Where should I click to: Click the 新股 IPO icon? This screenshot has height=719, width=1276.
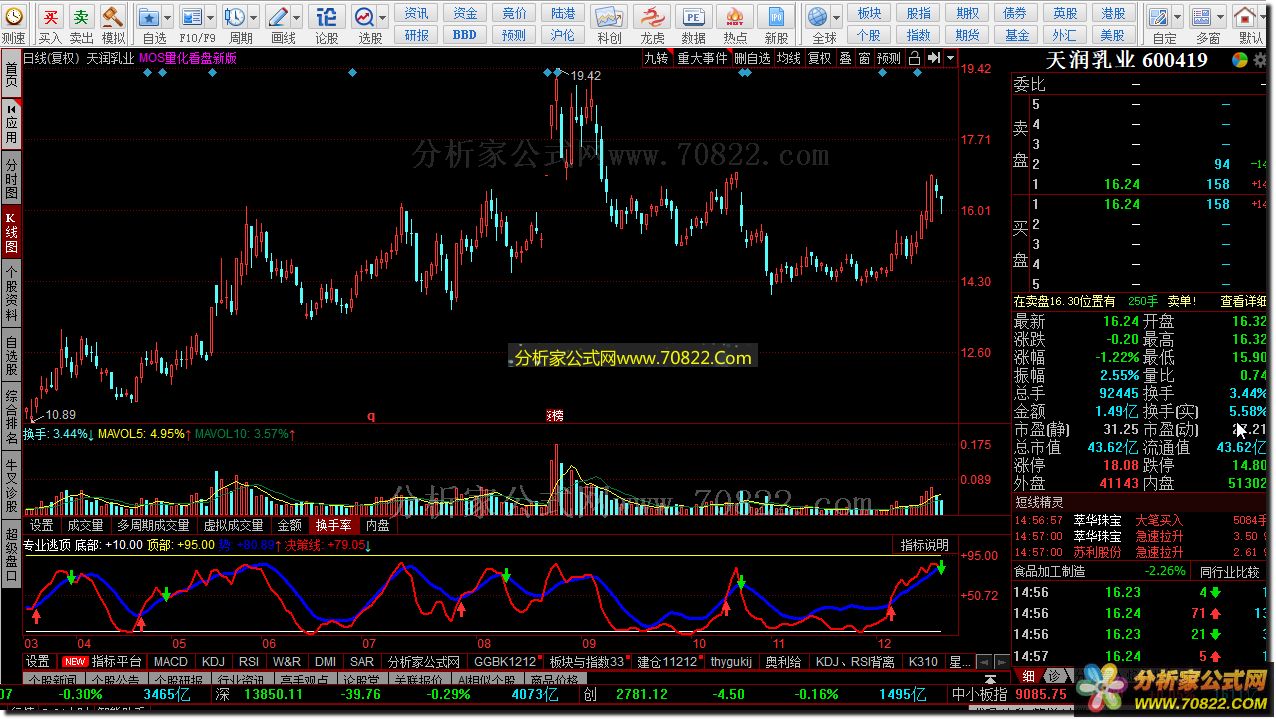coord(776,17)
